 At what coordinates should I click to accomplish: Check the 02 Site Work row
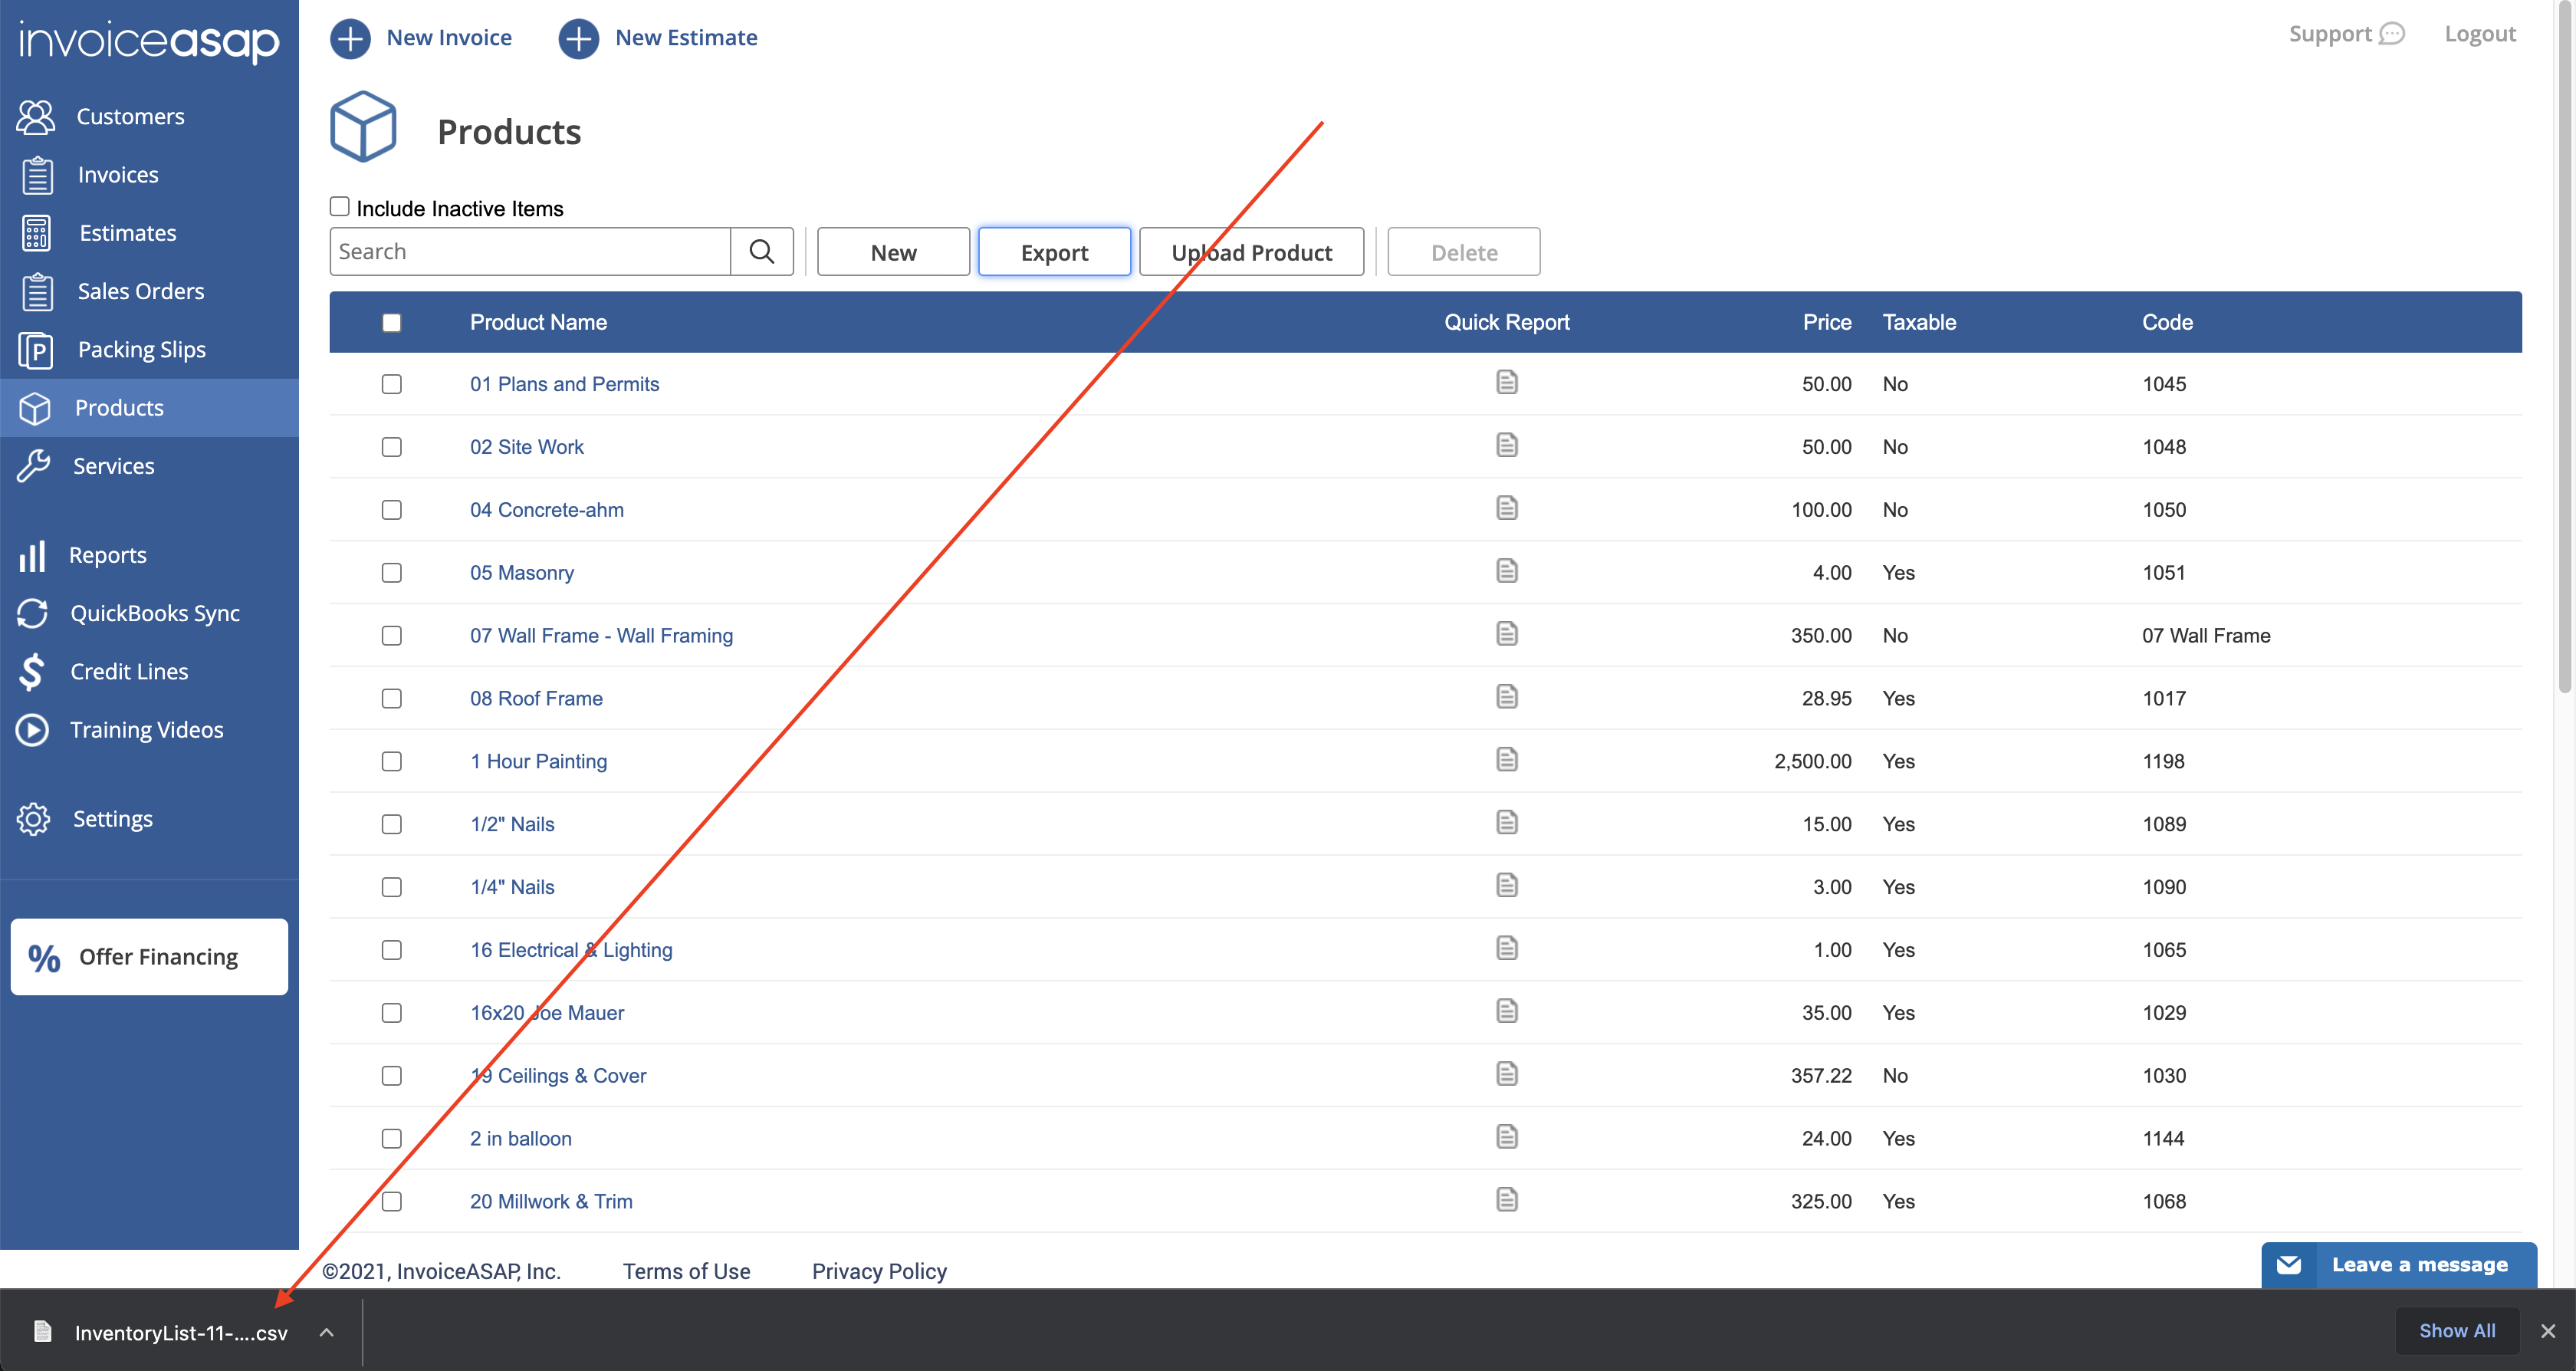tap(392, 448)
